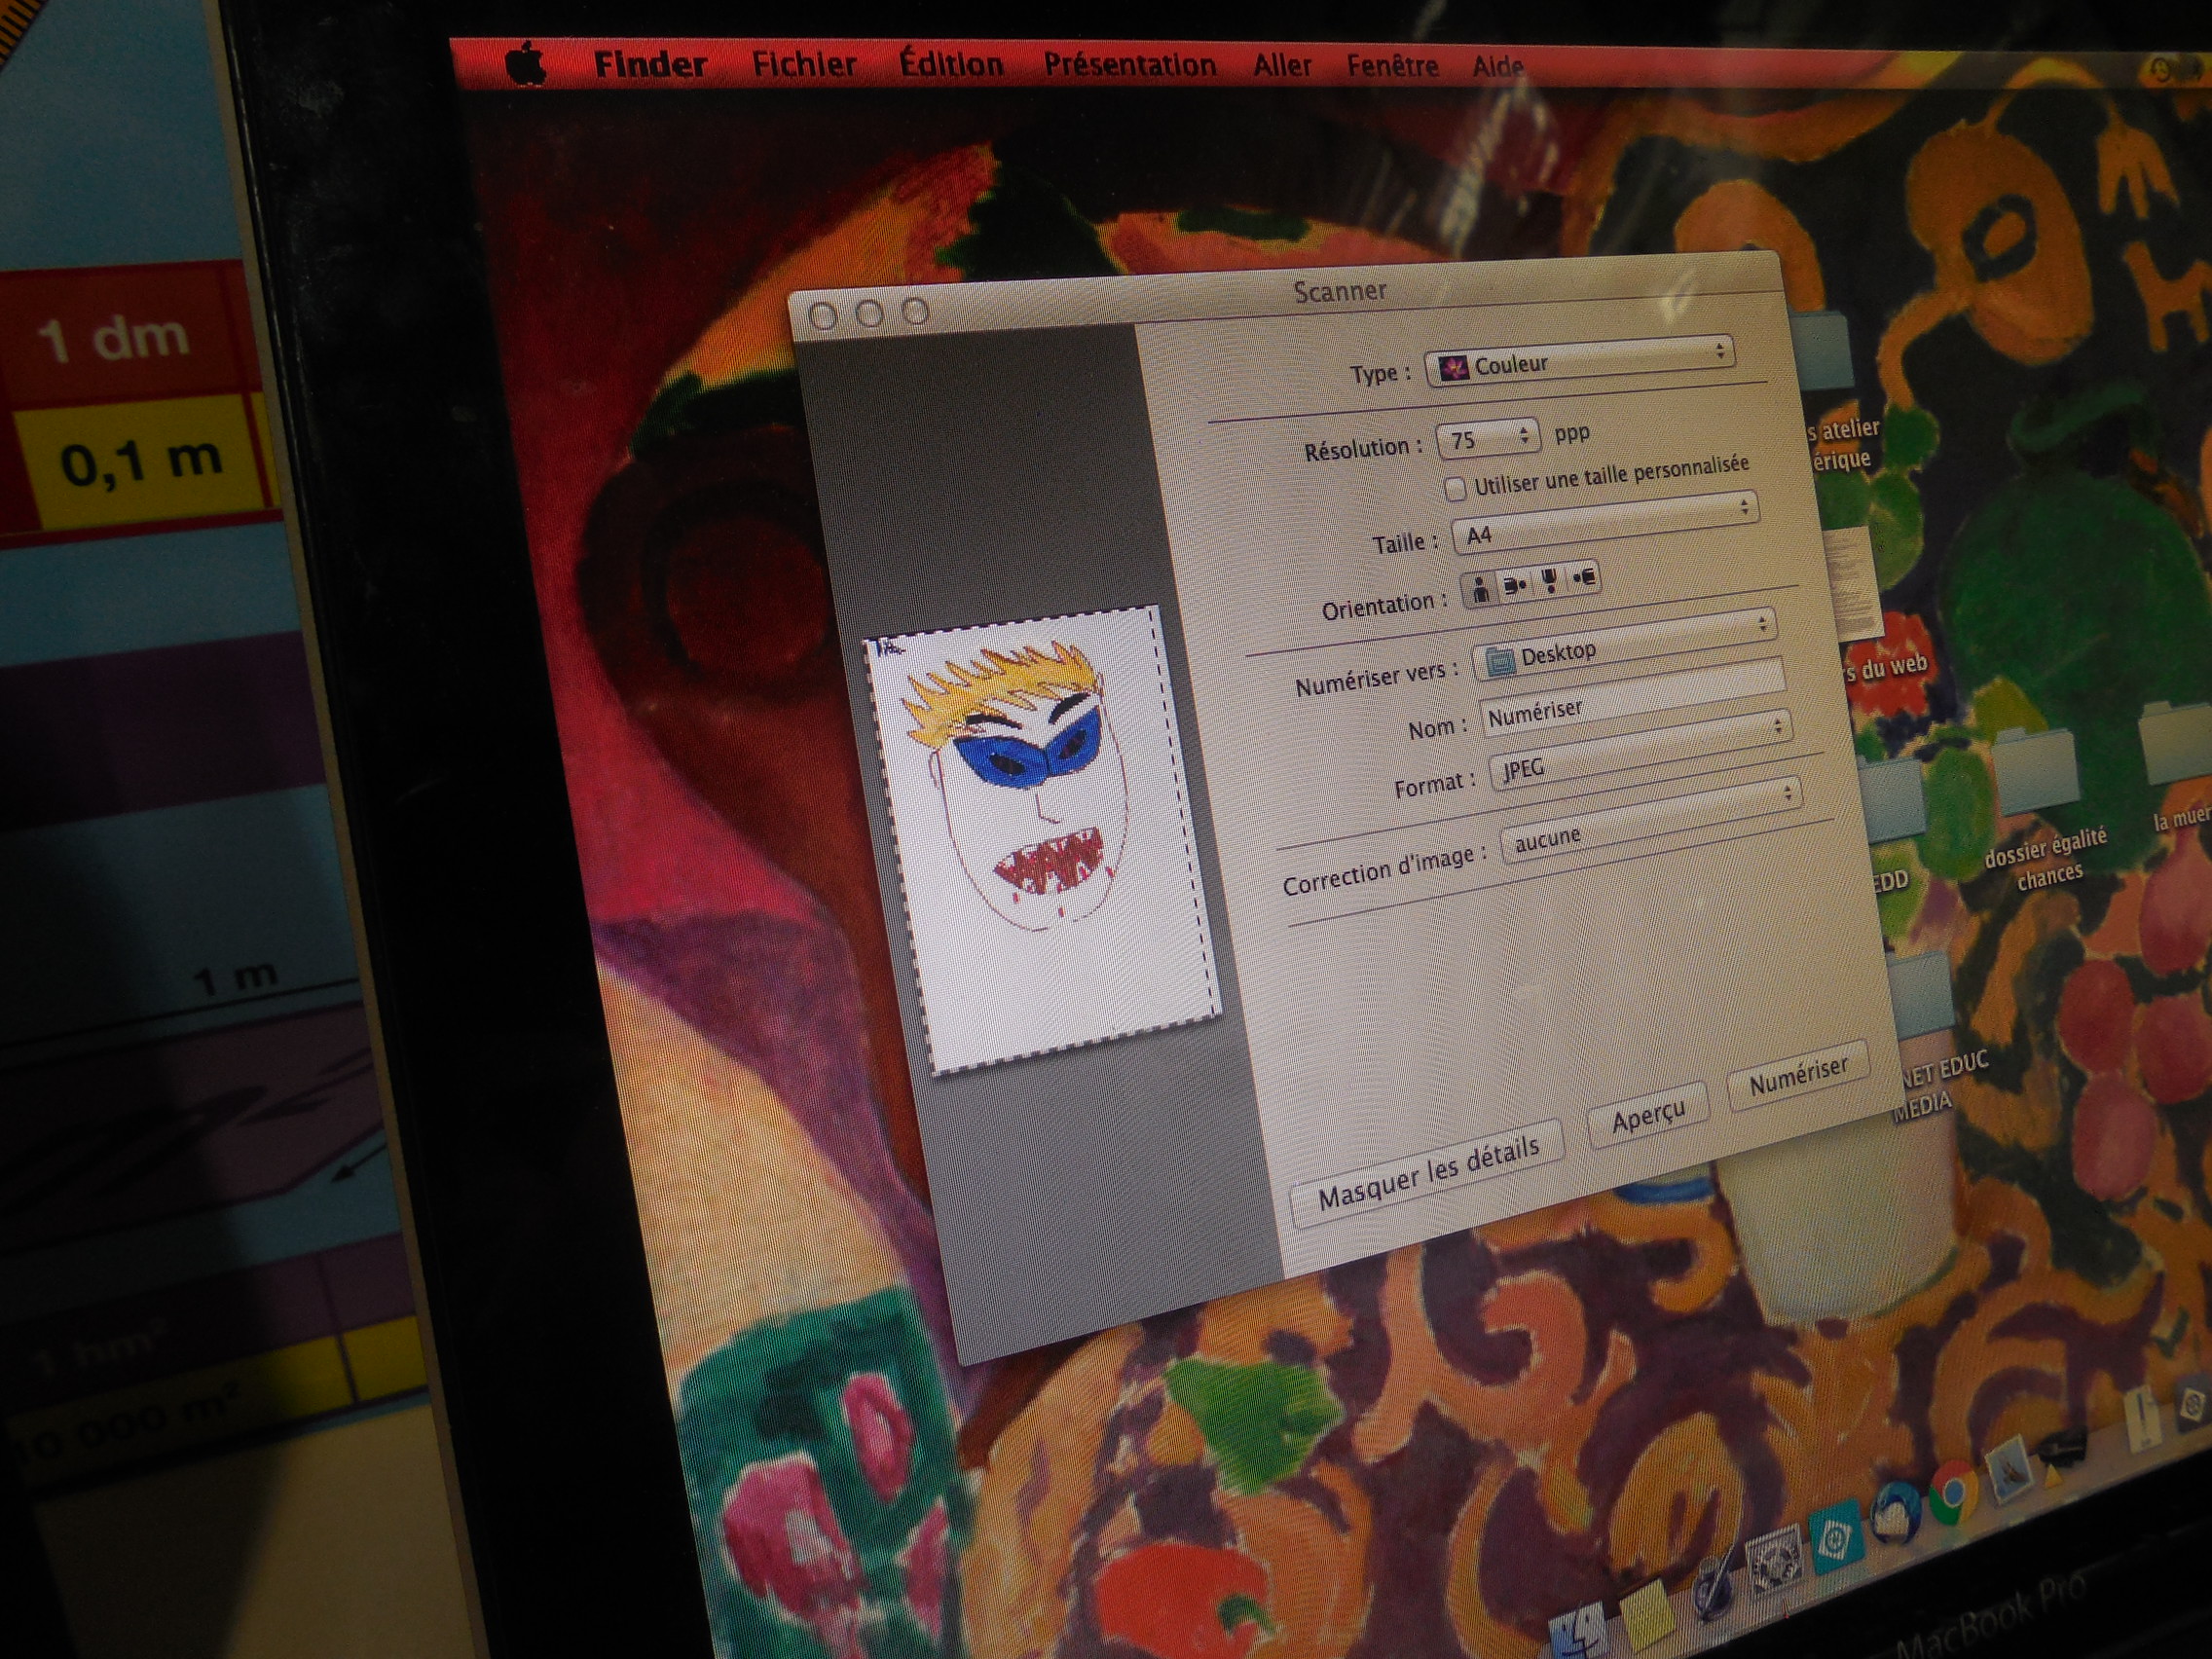Open the scanner device icon in Dock
The image size is (2212, 1659).
point(2060,1448)
